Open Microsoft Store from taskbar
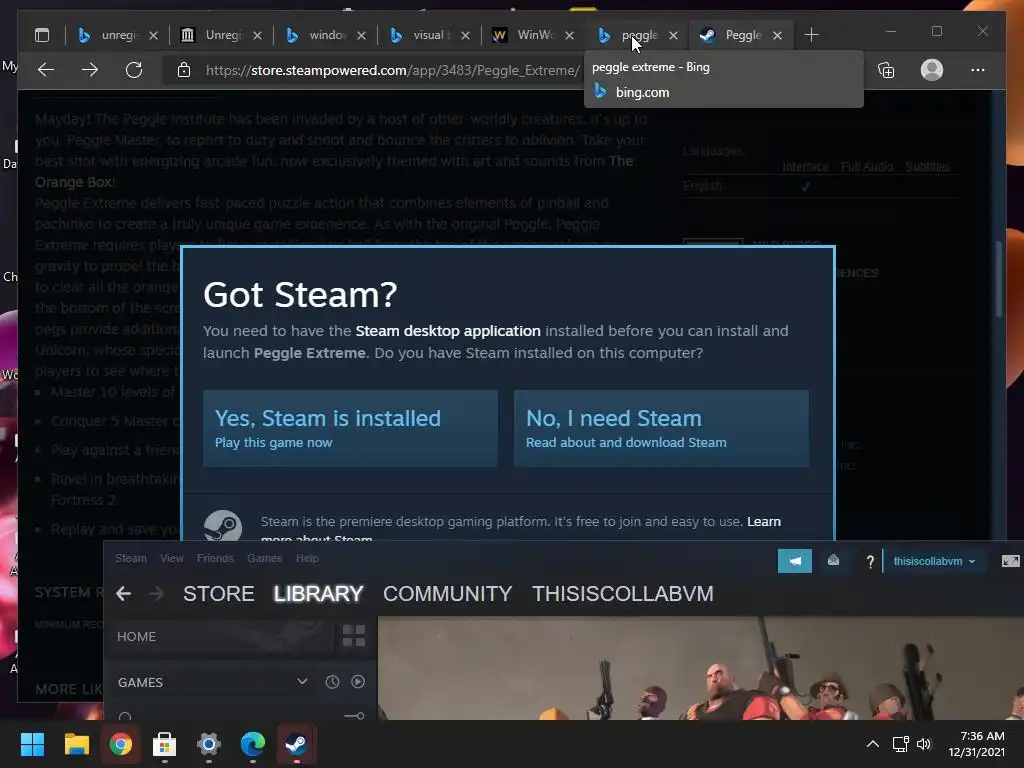The width and height of the screenshot is (1024, 768). tap(165, 744)
